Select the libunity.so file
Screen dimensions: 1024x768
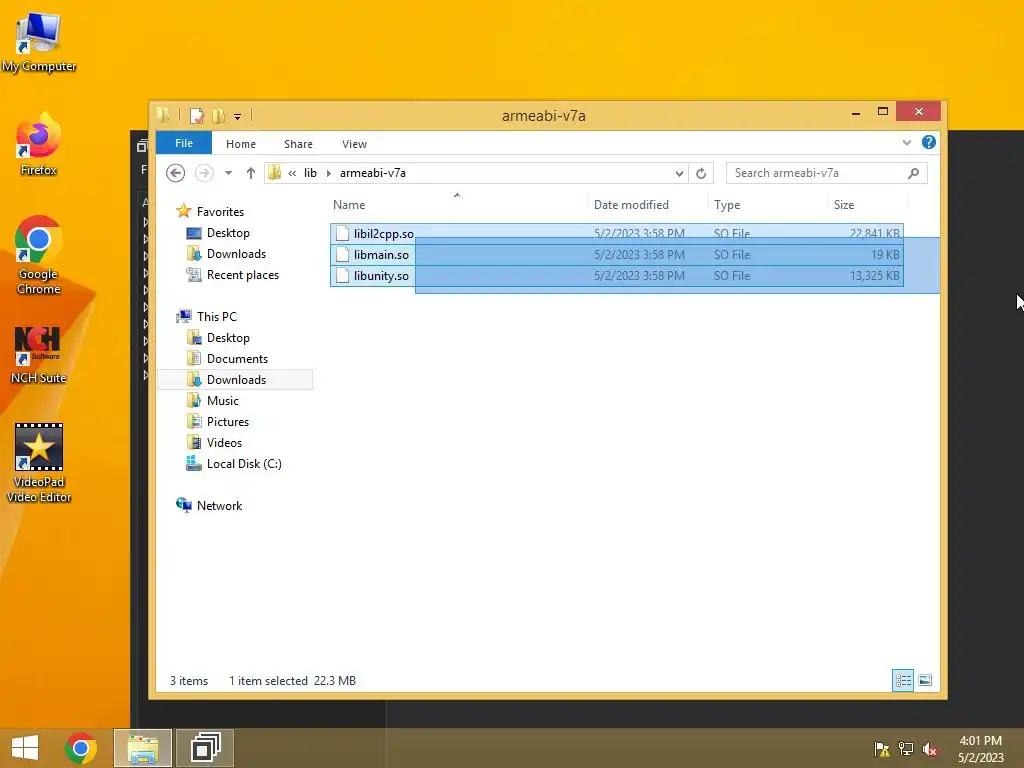tap(616, 276)
